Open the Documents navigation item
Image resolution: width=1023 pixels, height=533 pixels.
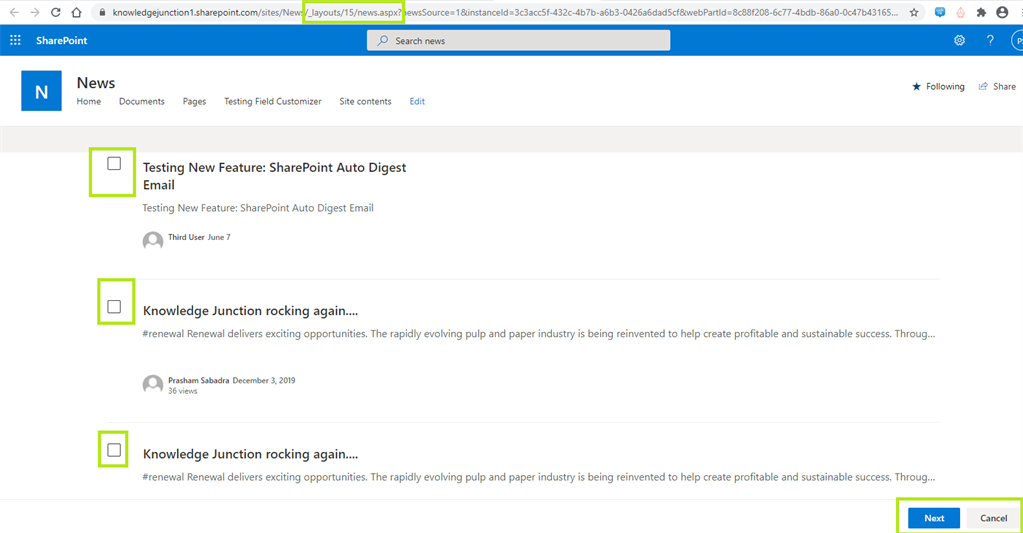coord(142,101)
